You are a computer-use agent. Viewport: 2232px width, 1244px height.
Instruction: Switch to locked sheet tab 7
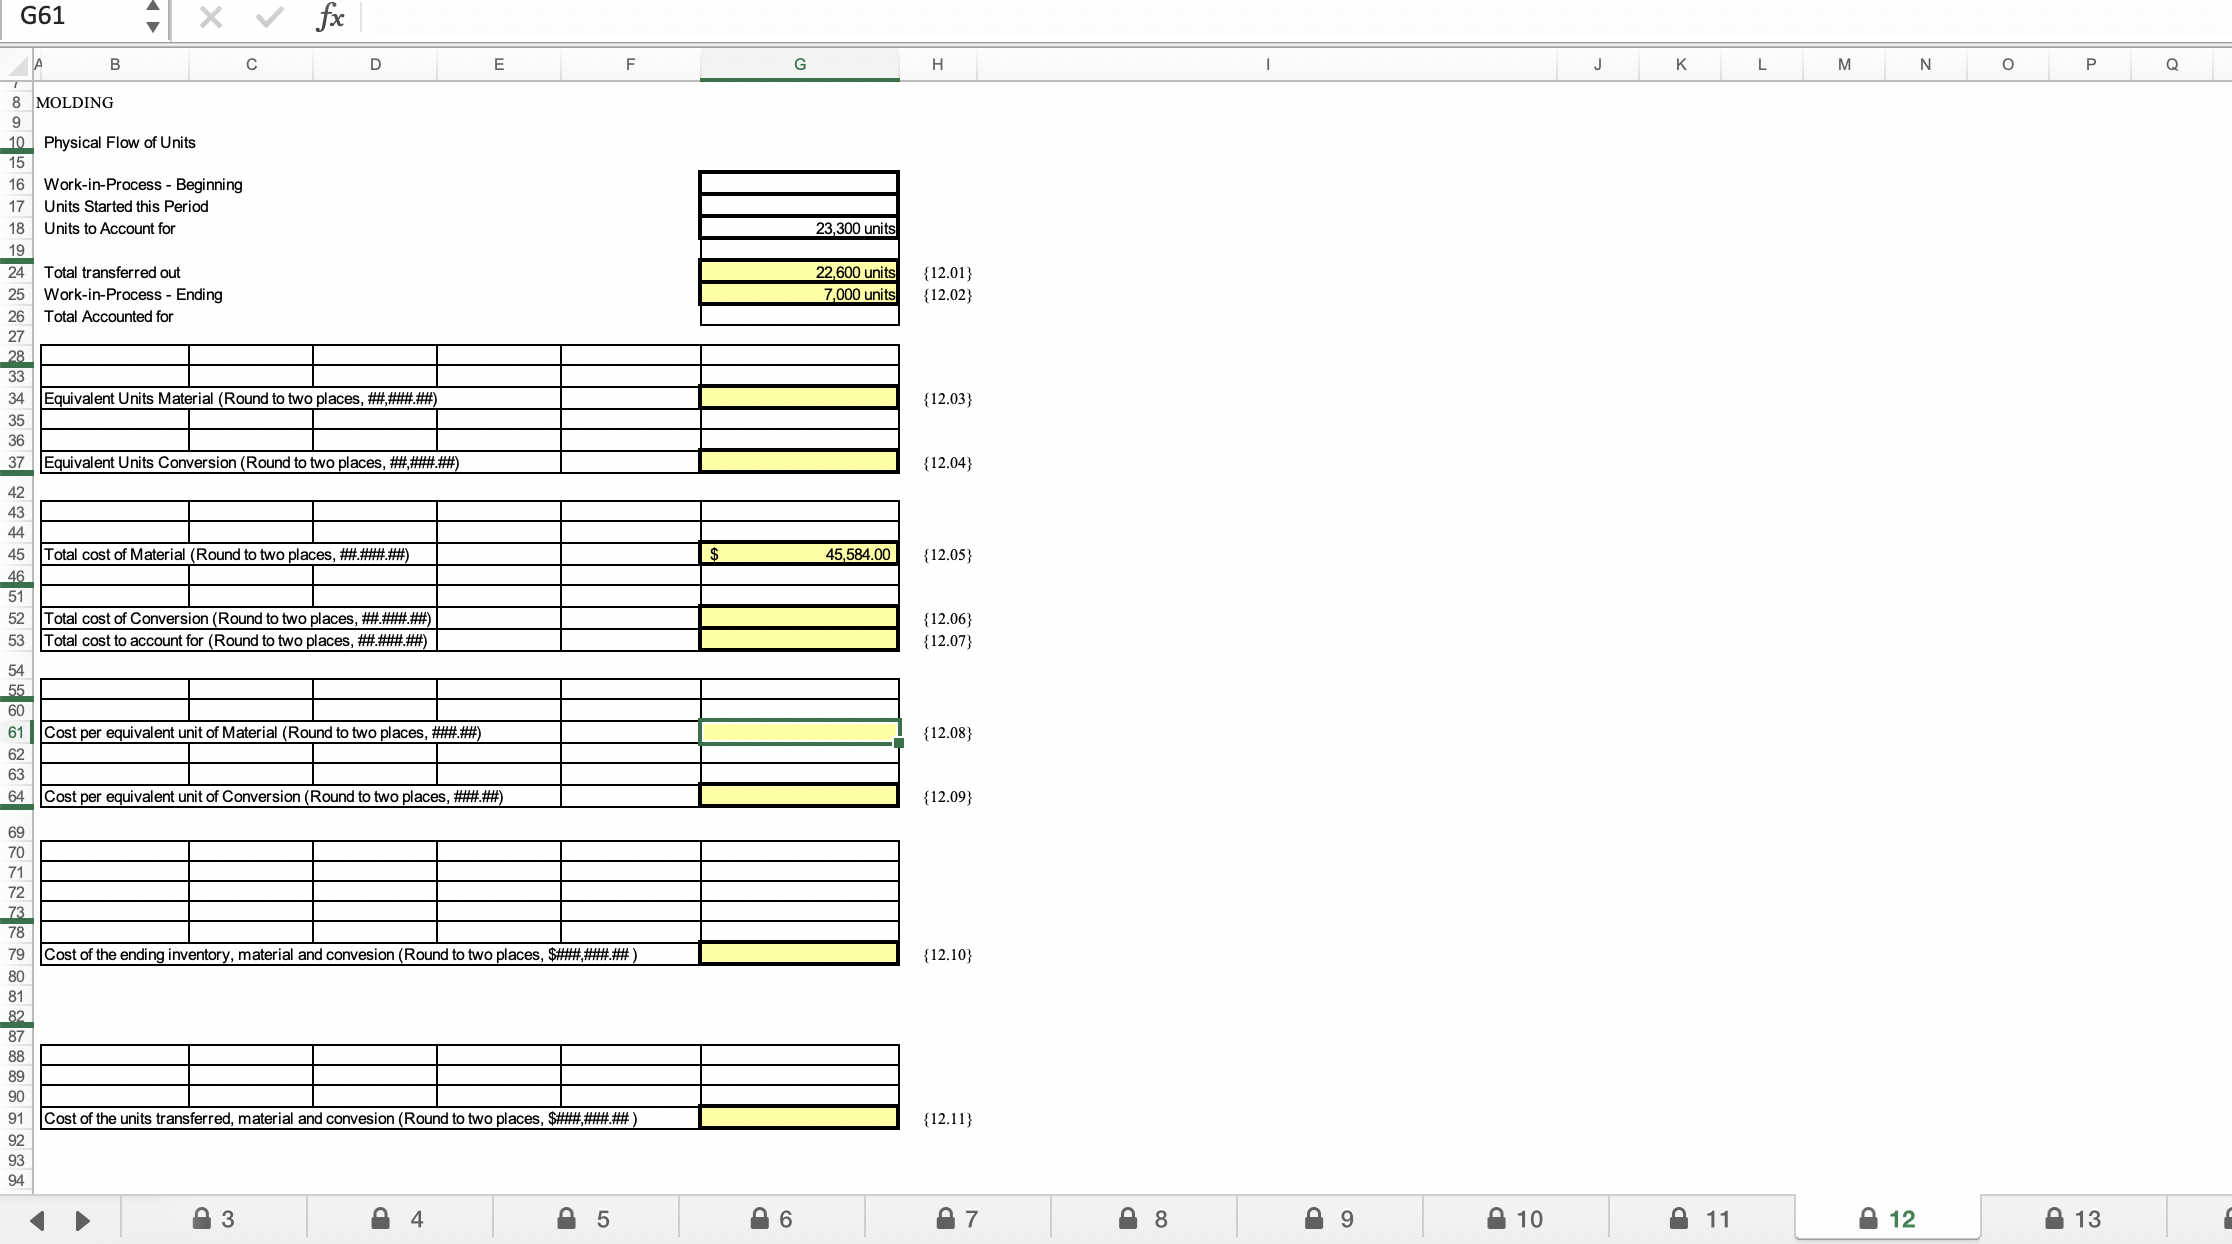click(x=957, y=1218)
